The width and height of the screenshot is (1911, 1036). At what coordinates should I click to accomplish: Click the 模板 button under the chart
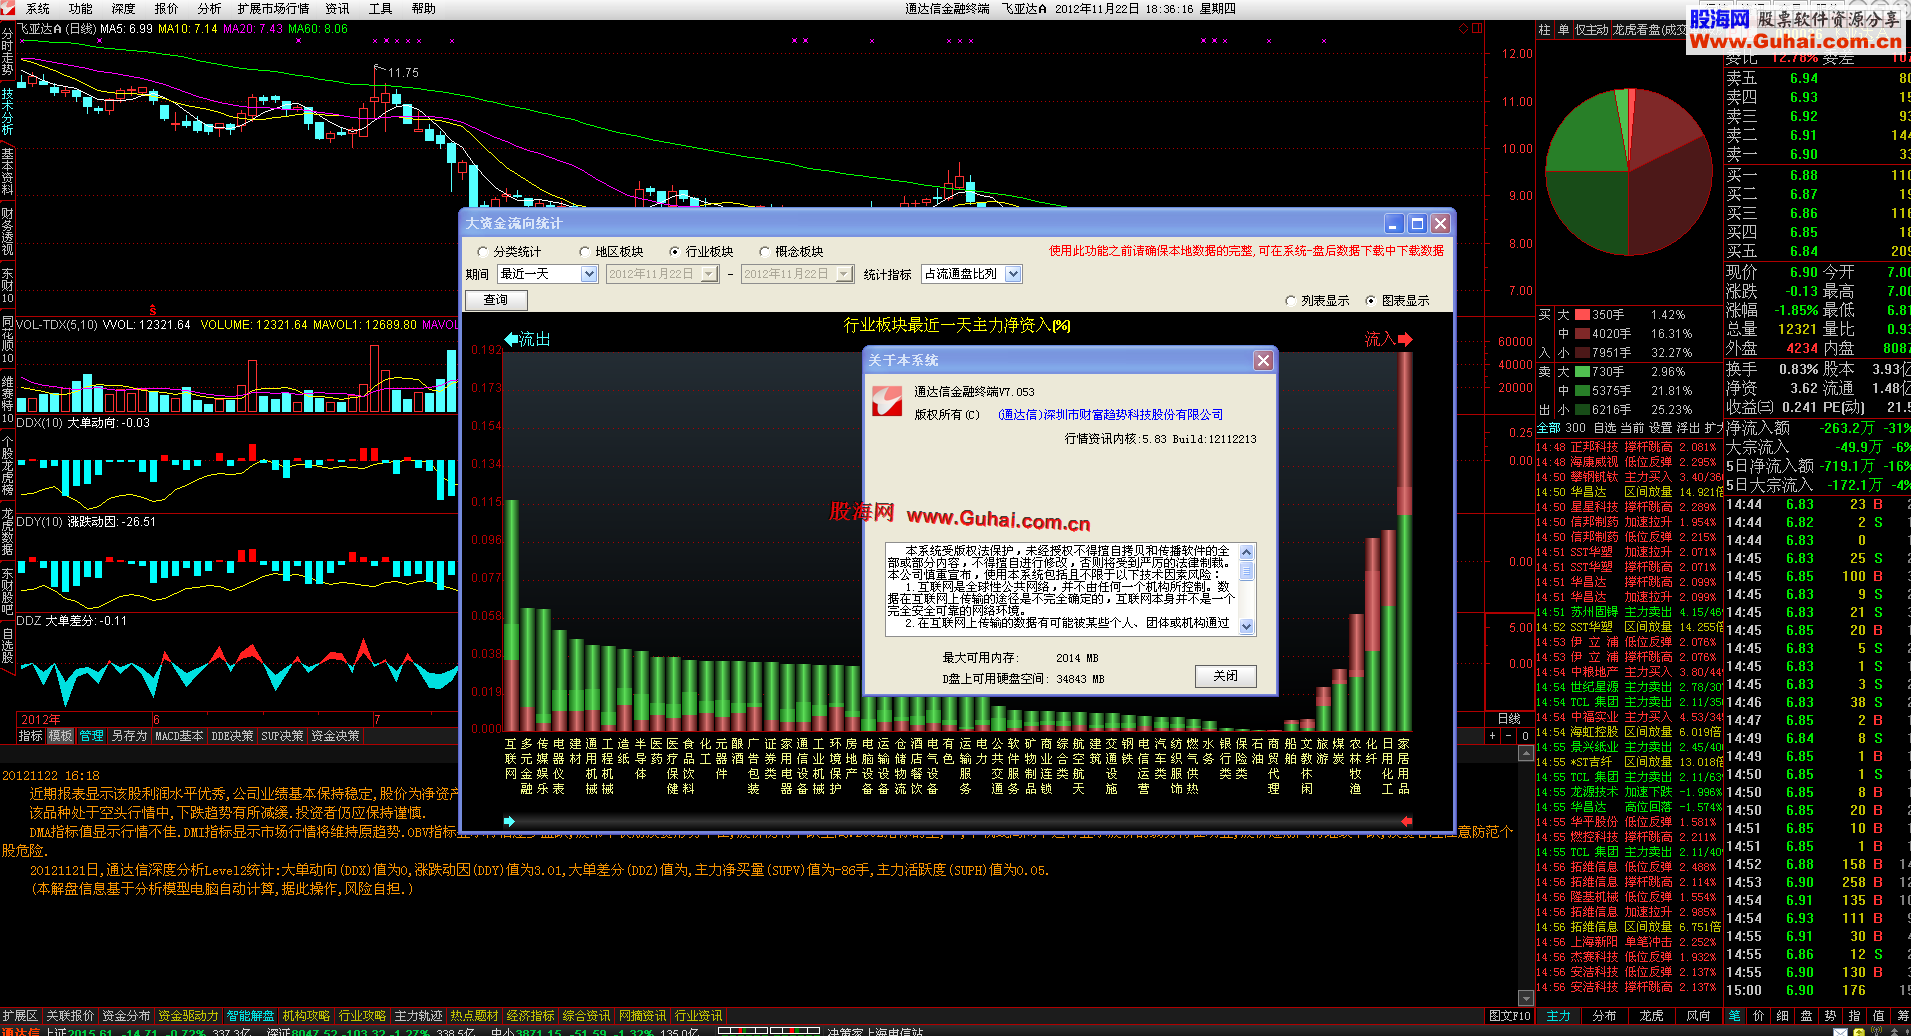pos(61,736)
